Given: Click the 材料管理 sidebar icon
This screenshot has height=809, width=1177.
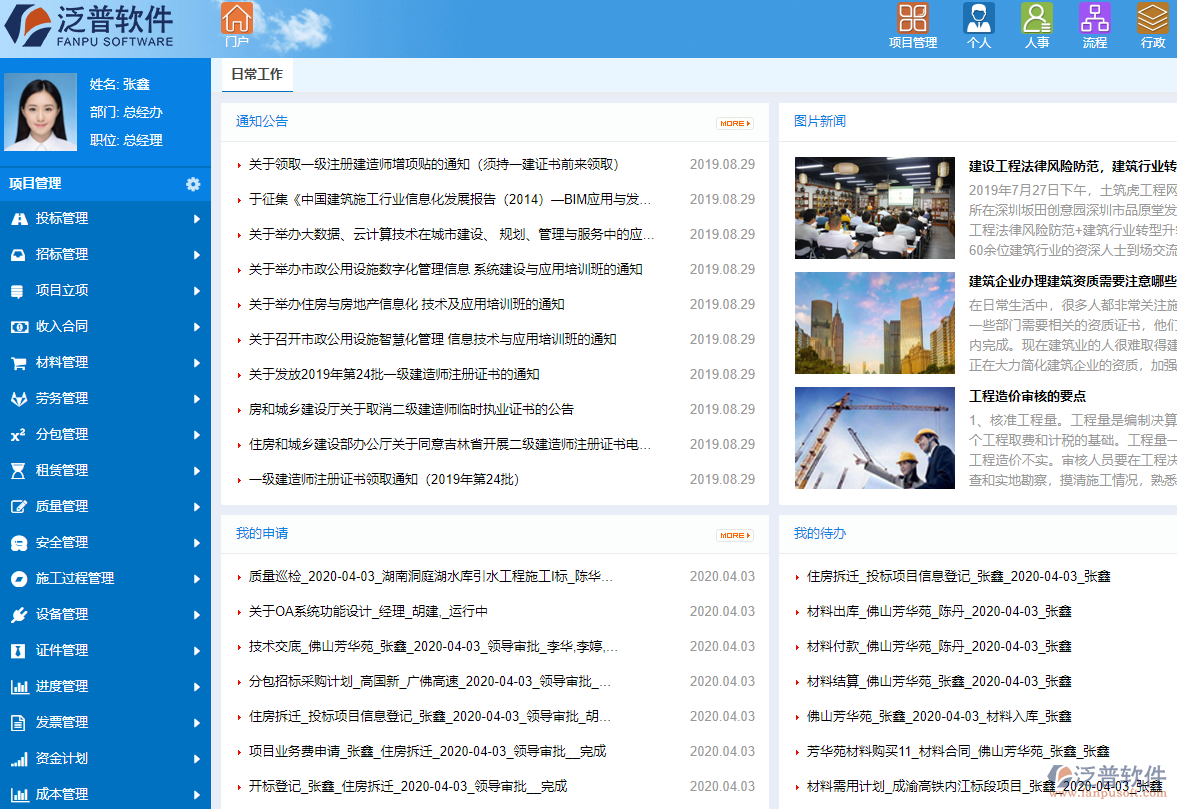Looking at the screenshot, I should click(x=21, y=362).
